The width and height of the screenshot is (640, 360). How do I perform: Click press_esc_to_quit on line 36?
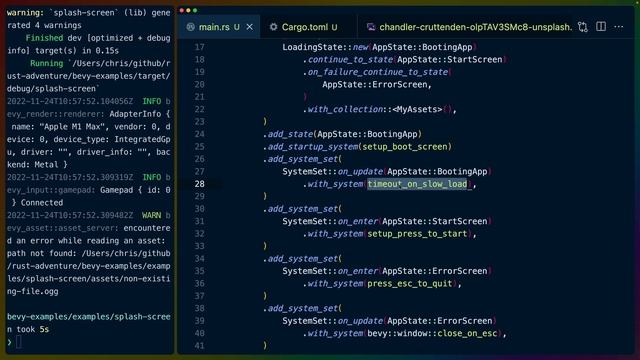point(409,284)
